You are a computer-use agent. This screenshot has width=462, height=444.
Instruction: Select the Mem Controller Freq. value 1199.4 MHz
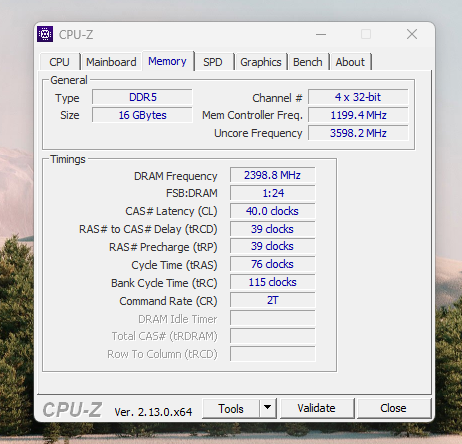click(358, 115)
